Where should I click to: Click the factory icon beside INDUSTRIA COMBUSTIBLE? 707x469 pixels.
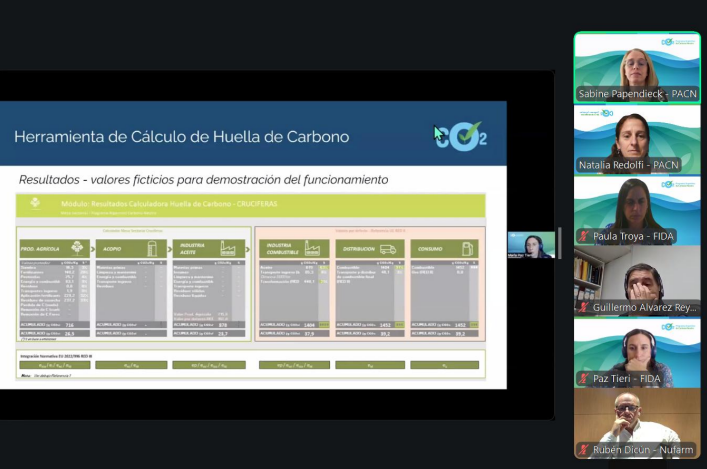313,248
